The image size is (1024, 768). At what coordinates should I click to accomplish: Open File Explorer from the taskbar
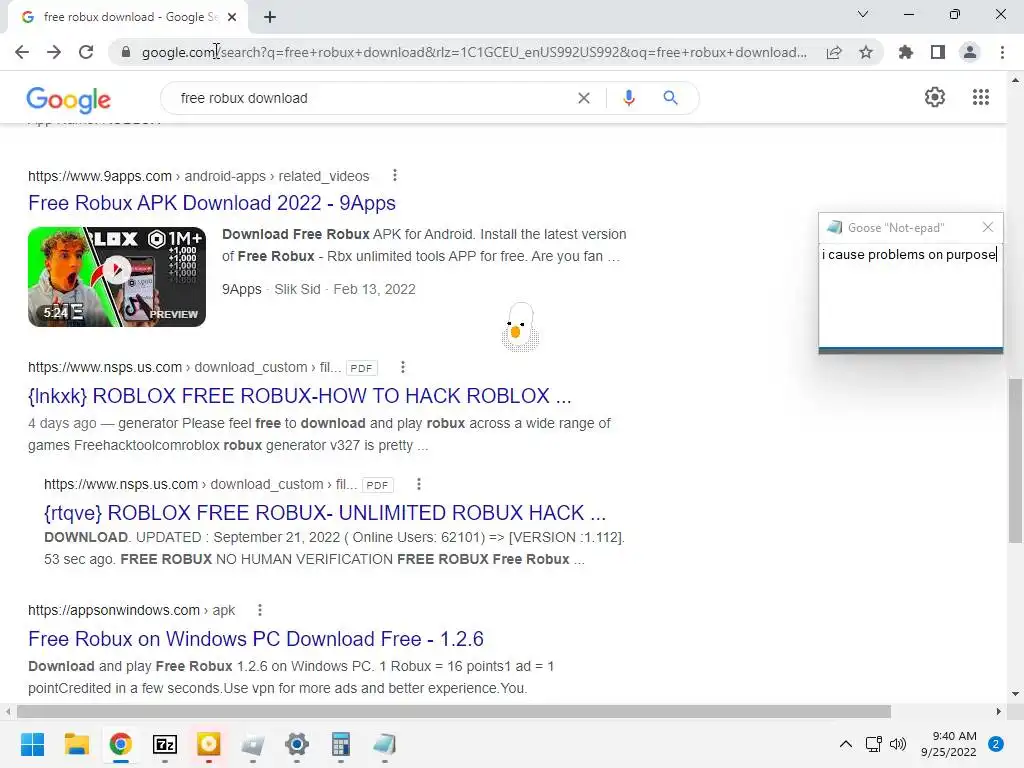coord(76,744)
